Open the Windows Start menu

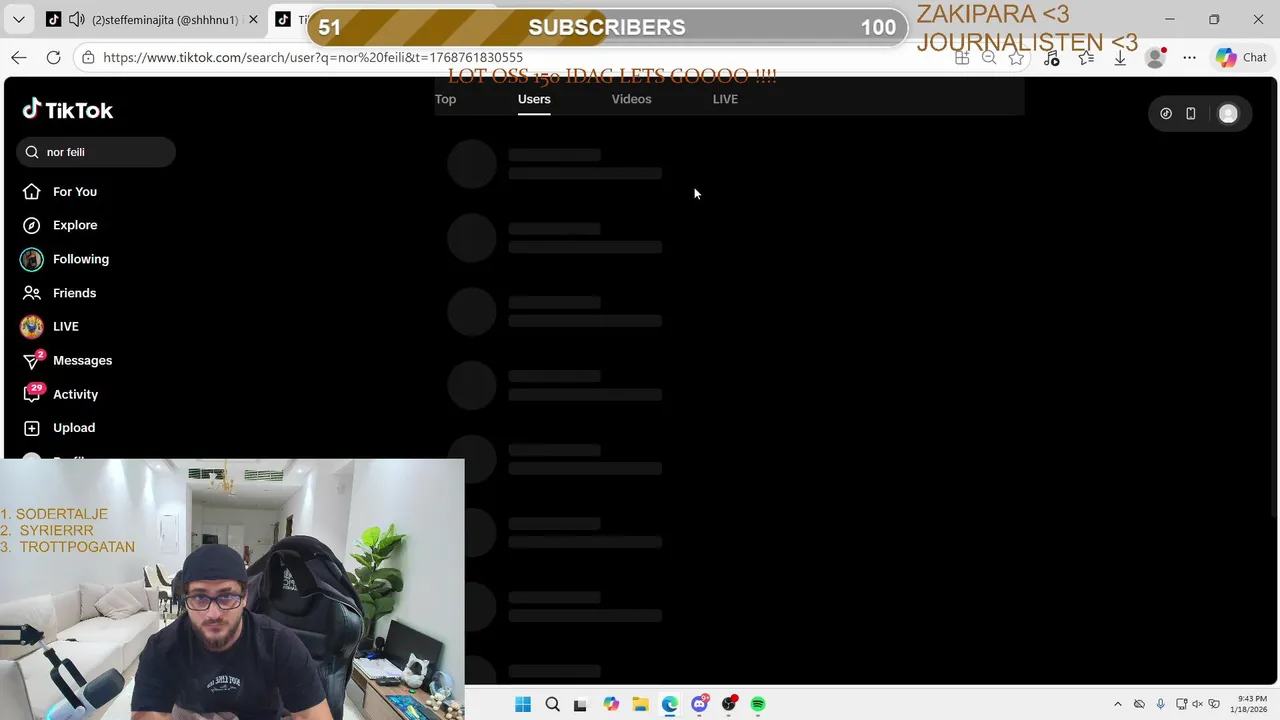(x=523, y=704)
